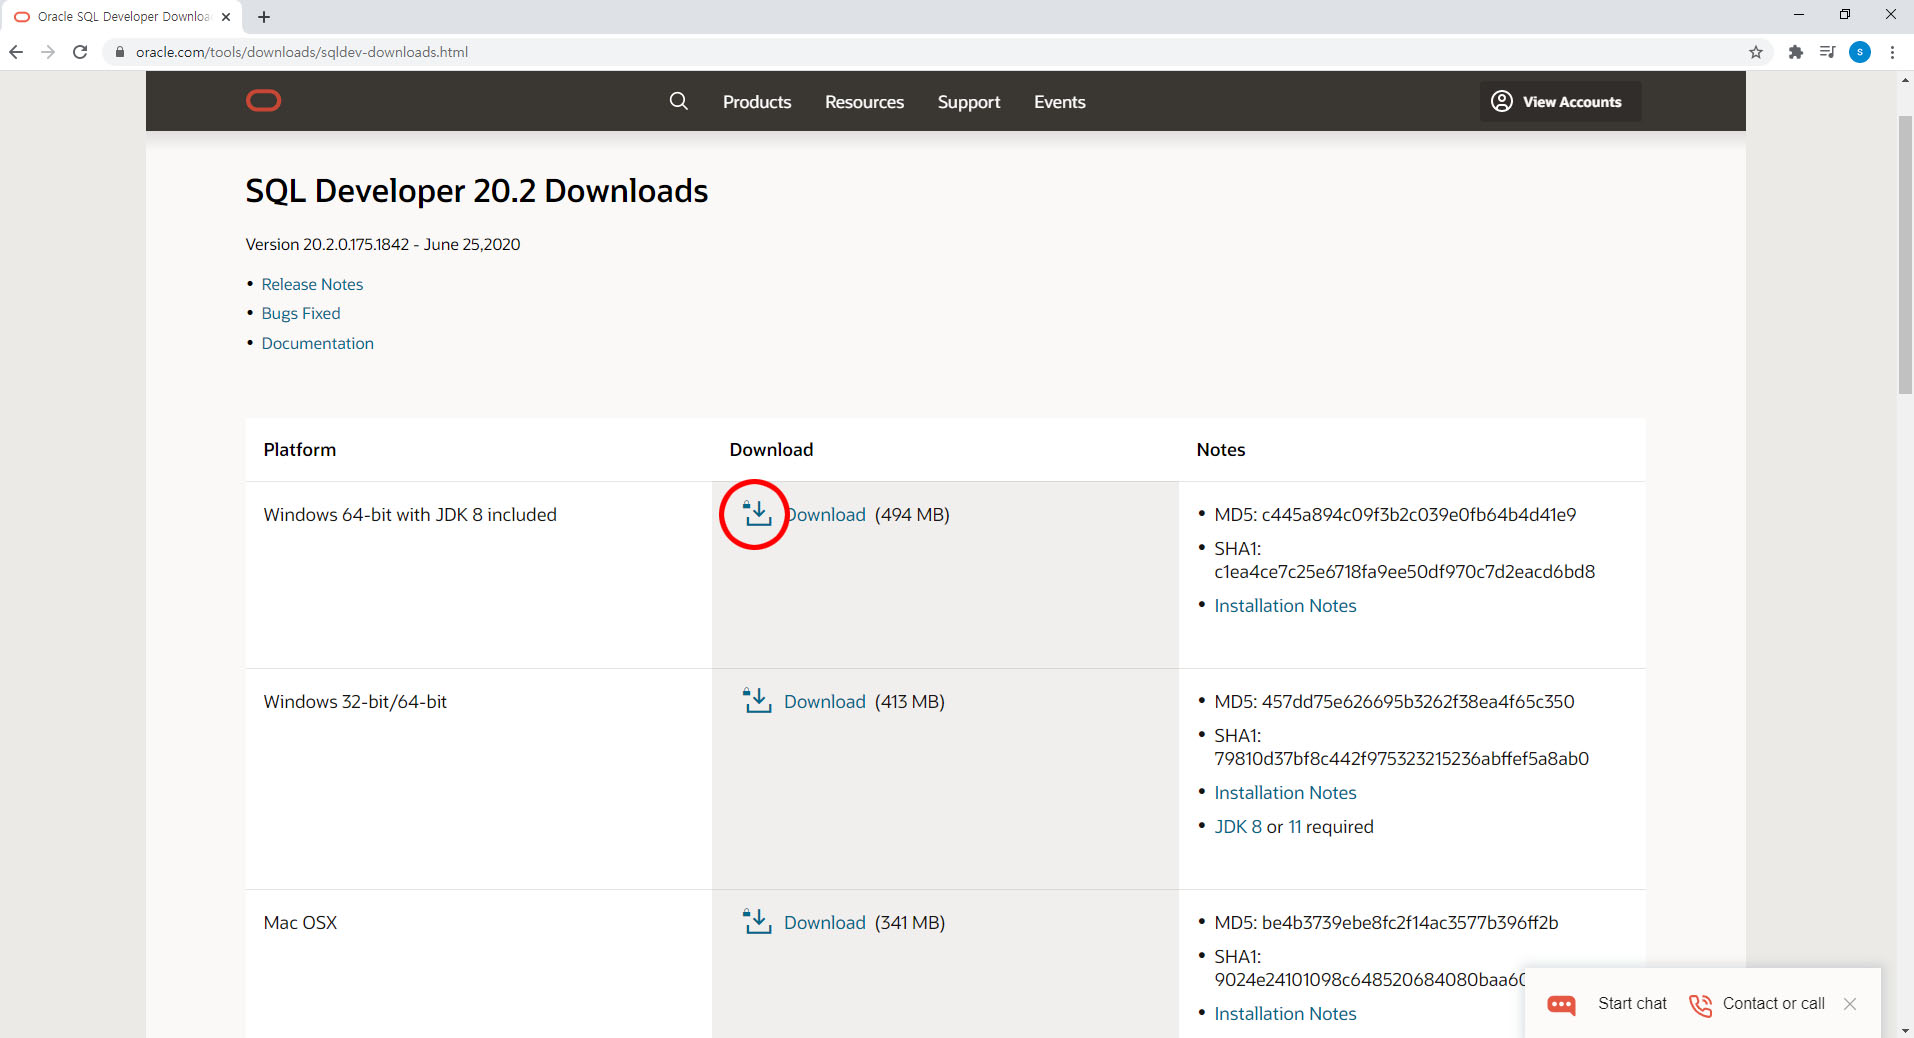Open the Events menu

[x=1059, y=102]
